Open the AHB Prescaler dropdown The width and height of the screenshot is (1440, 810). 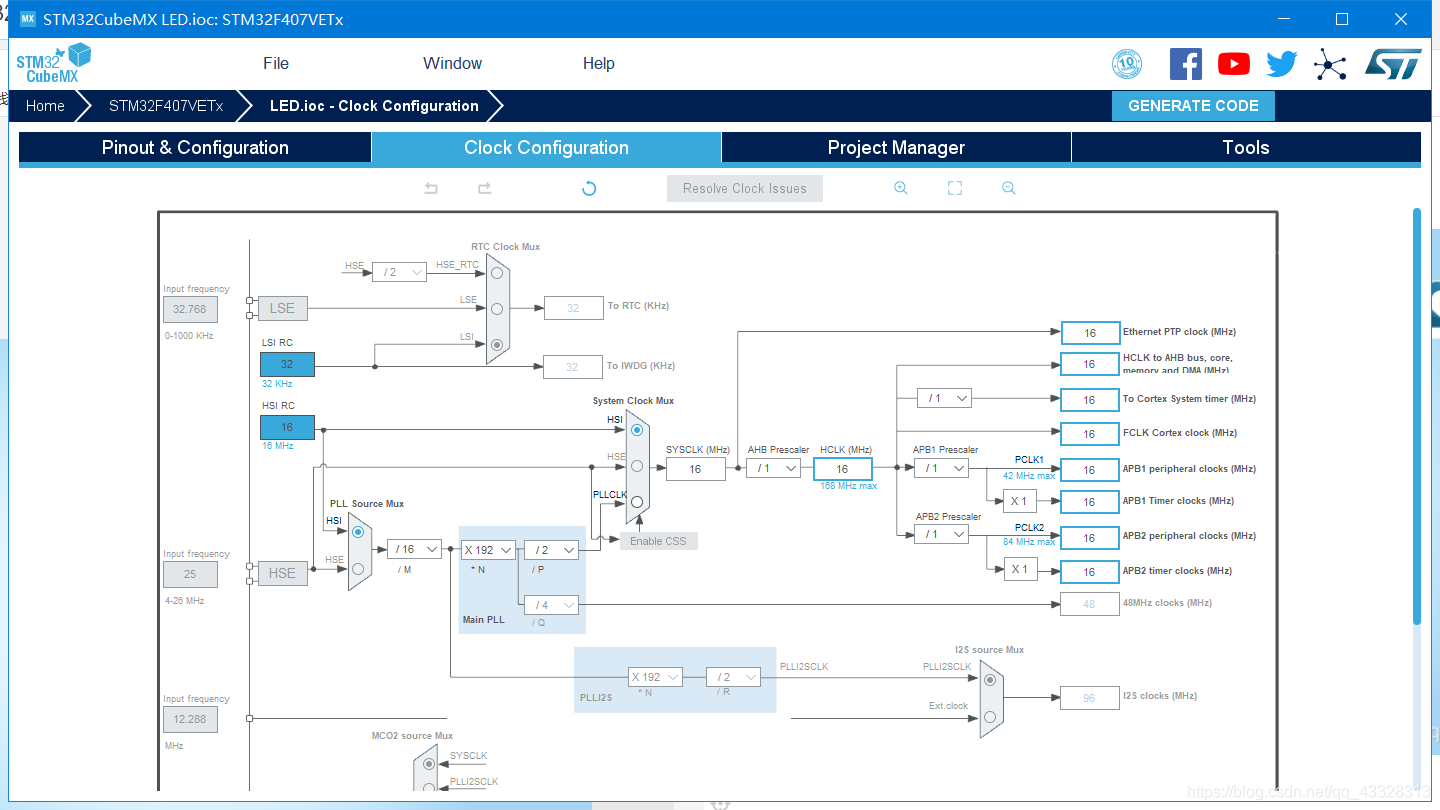tap(773, 468)
